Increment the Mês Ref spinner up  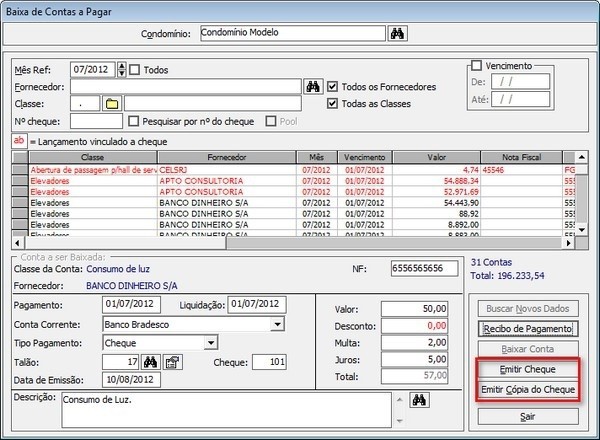point(121,66)
